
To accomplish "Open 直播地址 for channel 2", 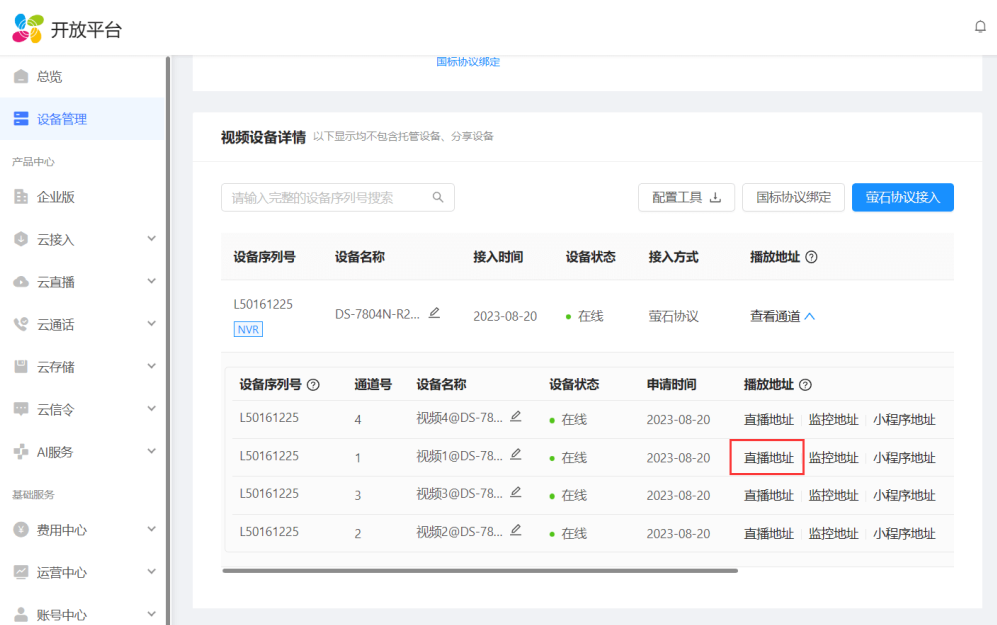I will (x=769, y=533).
